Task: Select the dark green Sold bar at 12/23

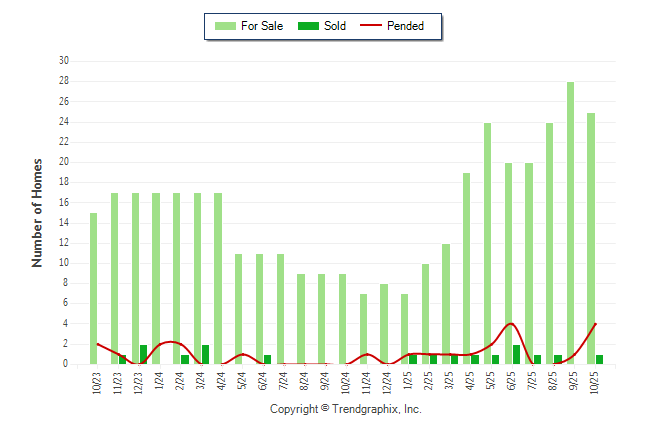Action: (x=143, y=354)
